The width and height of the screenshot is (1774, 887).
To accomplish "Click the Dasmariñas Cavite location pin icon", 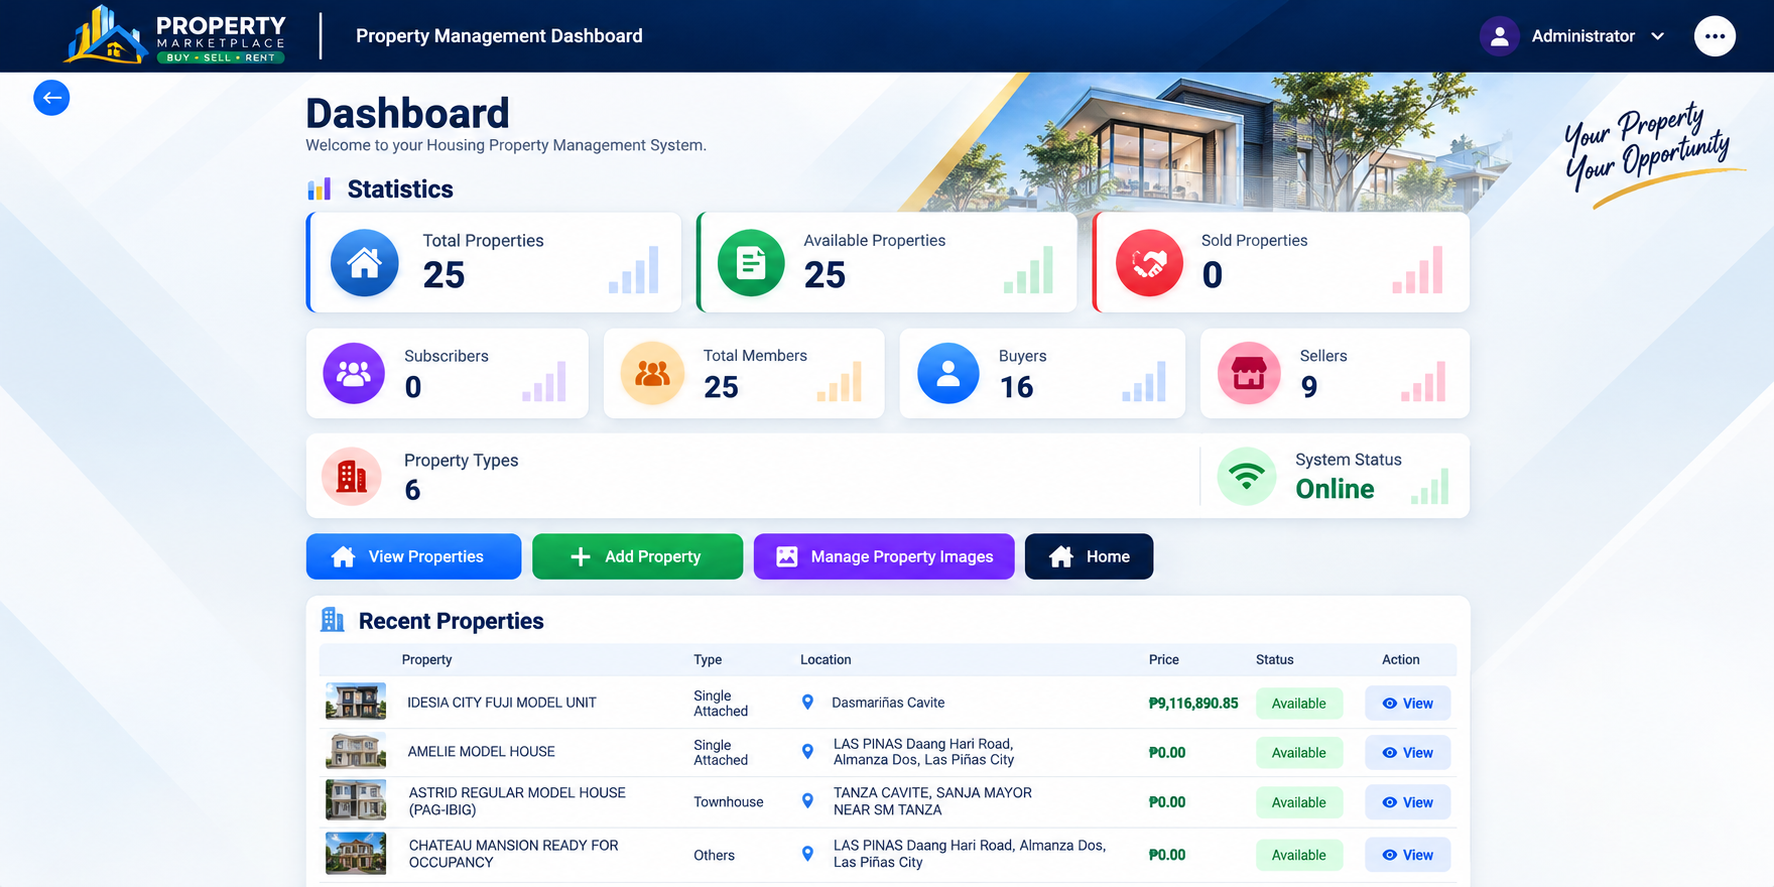I will (808, 702).
